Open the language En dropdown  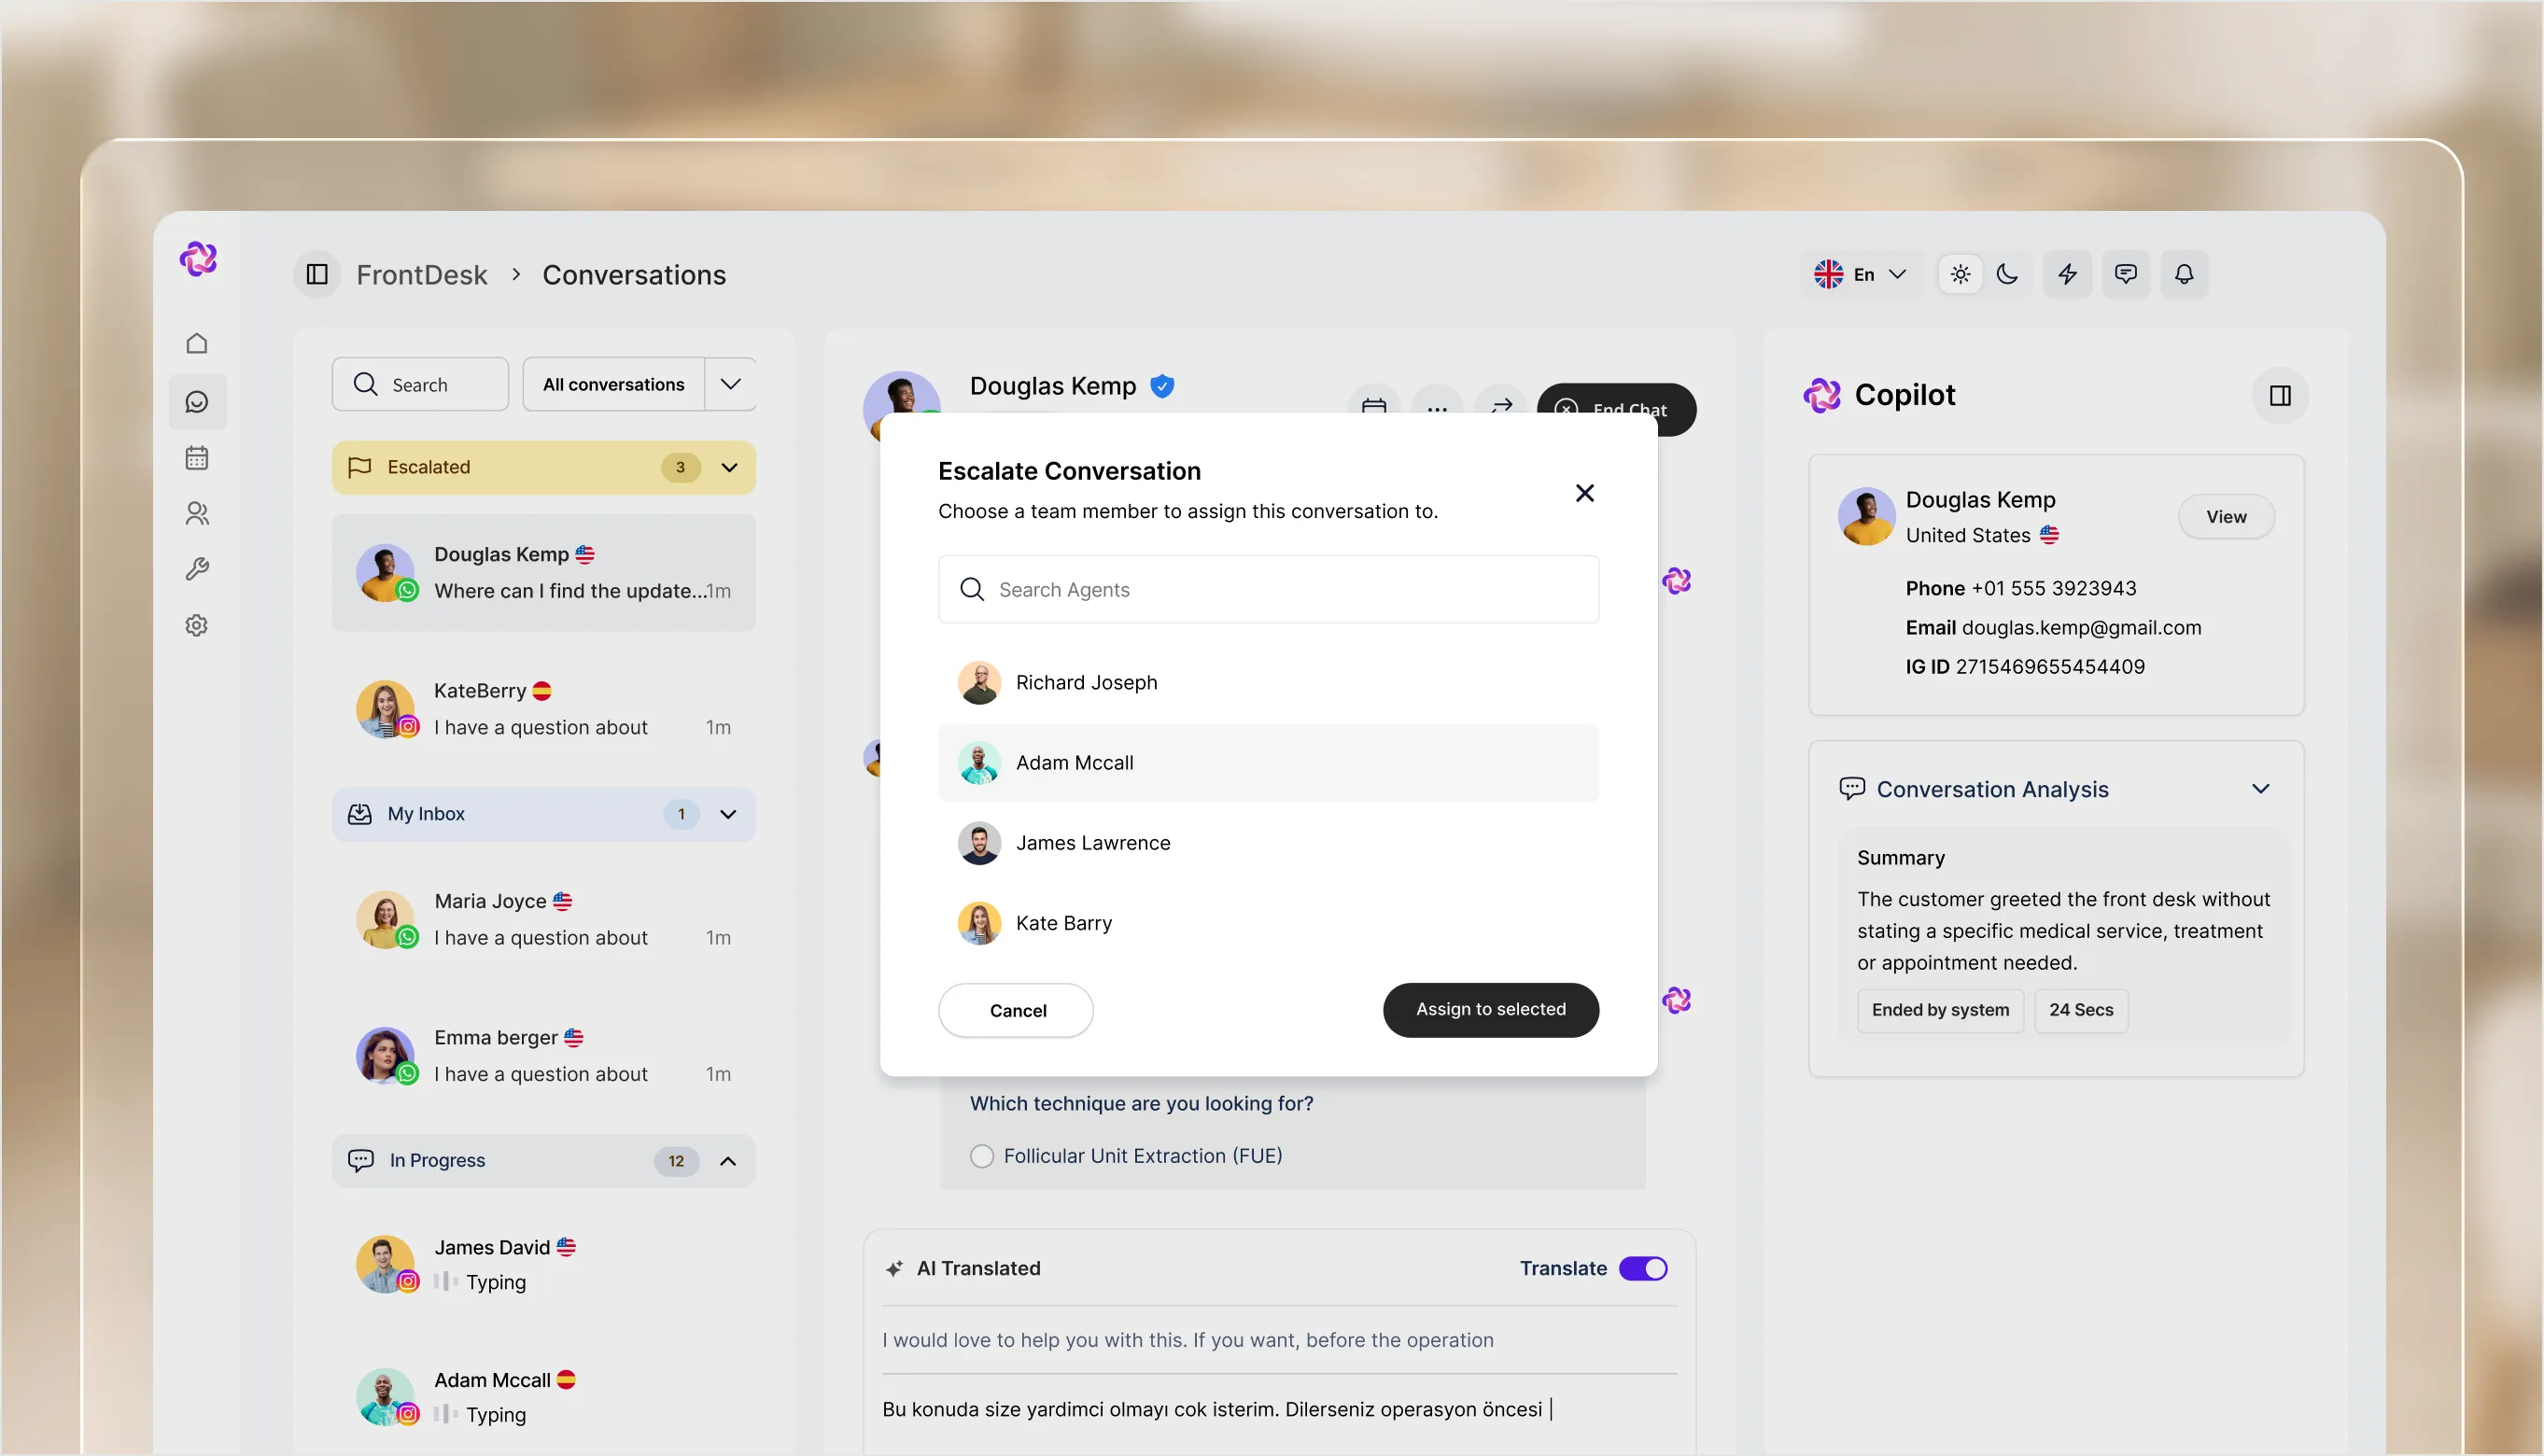(x=1860, y=274)
